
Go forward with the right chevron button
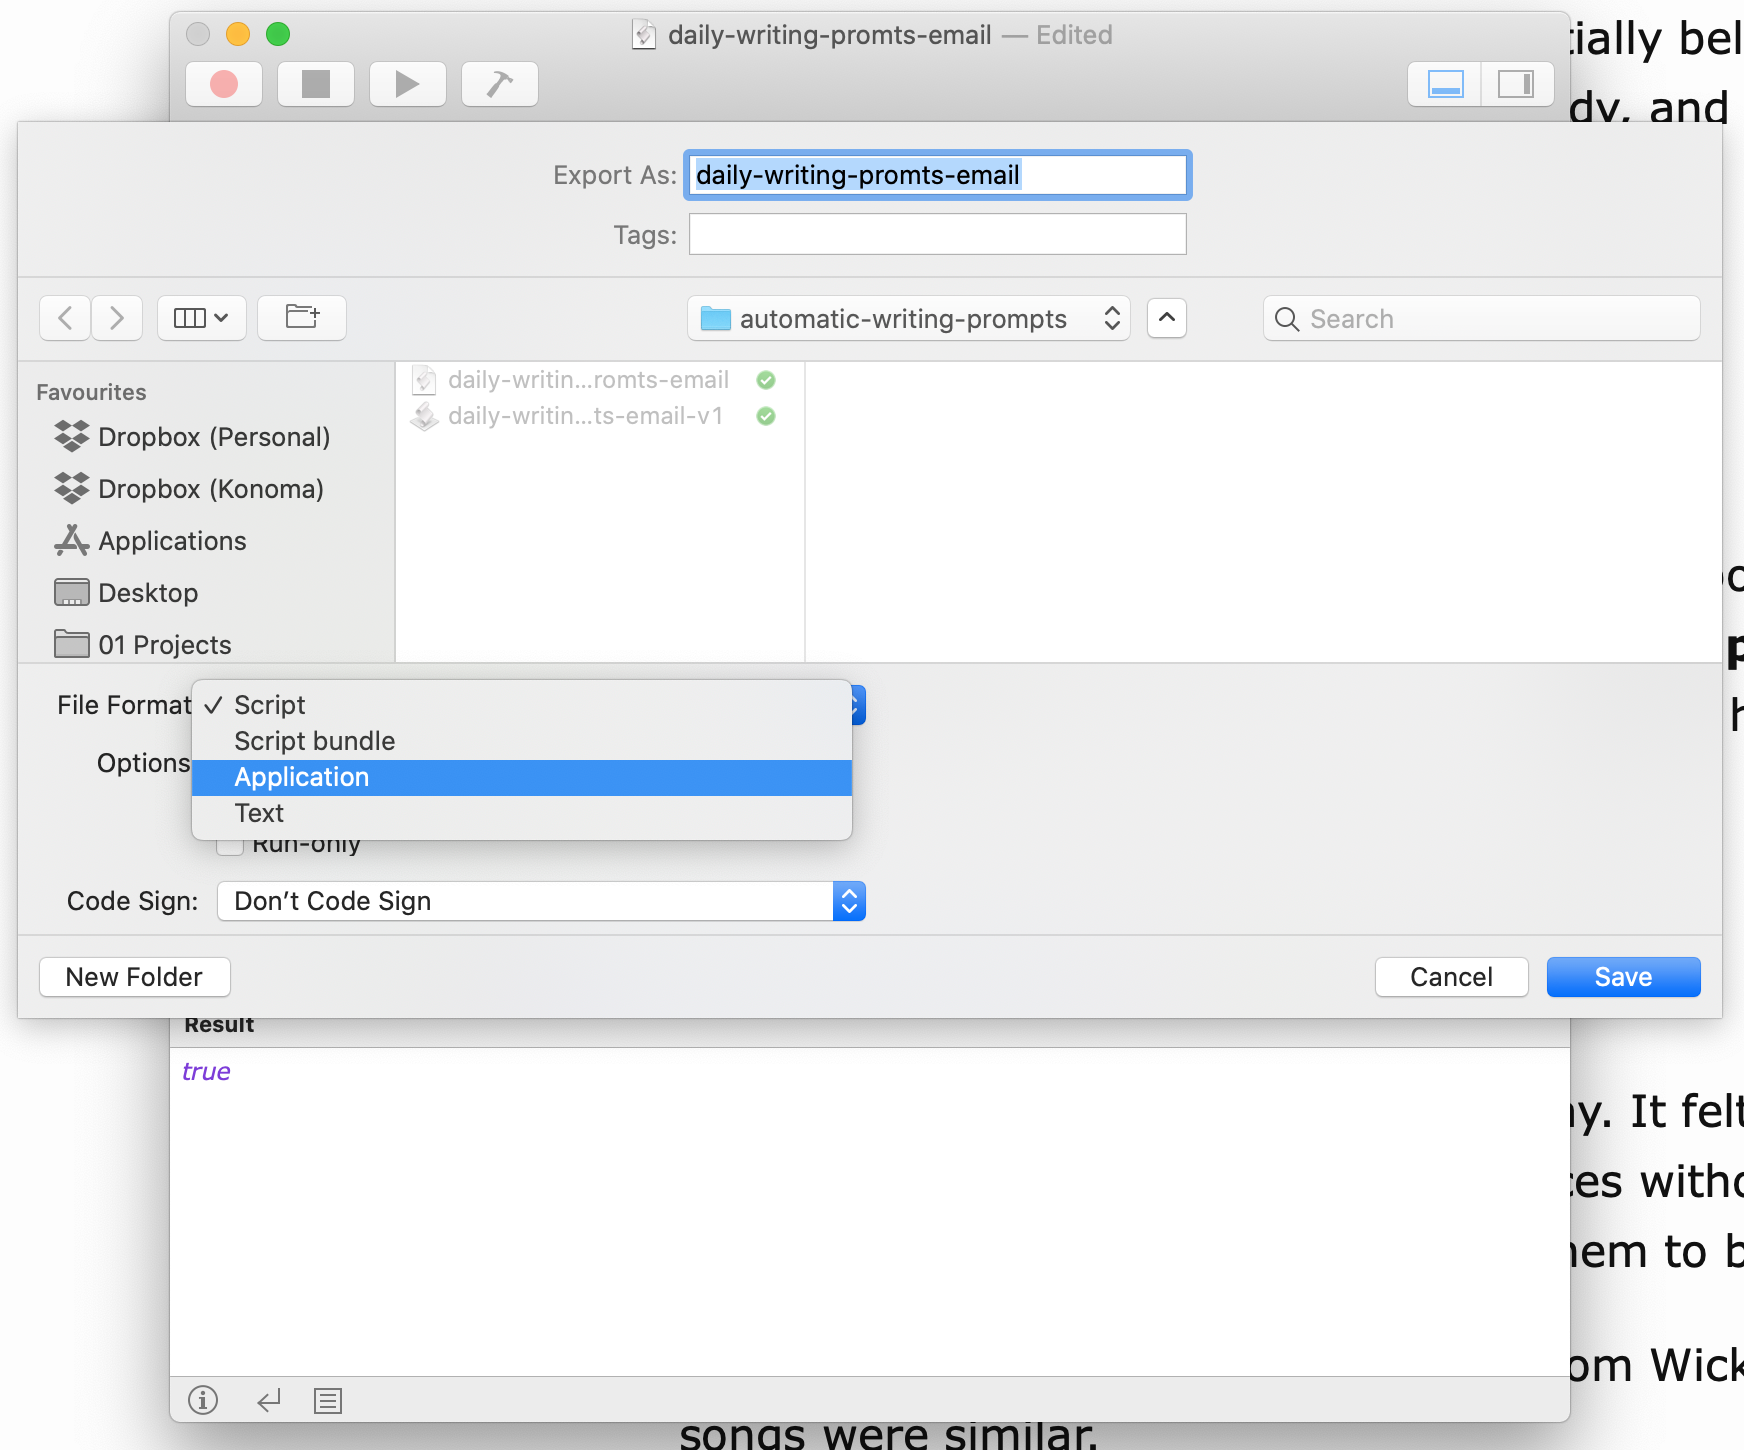coord(117,318)
